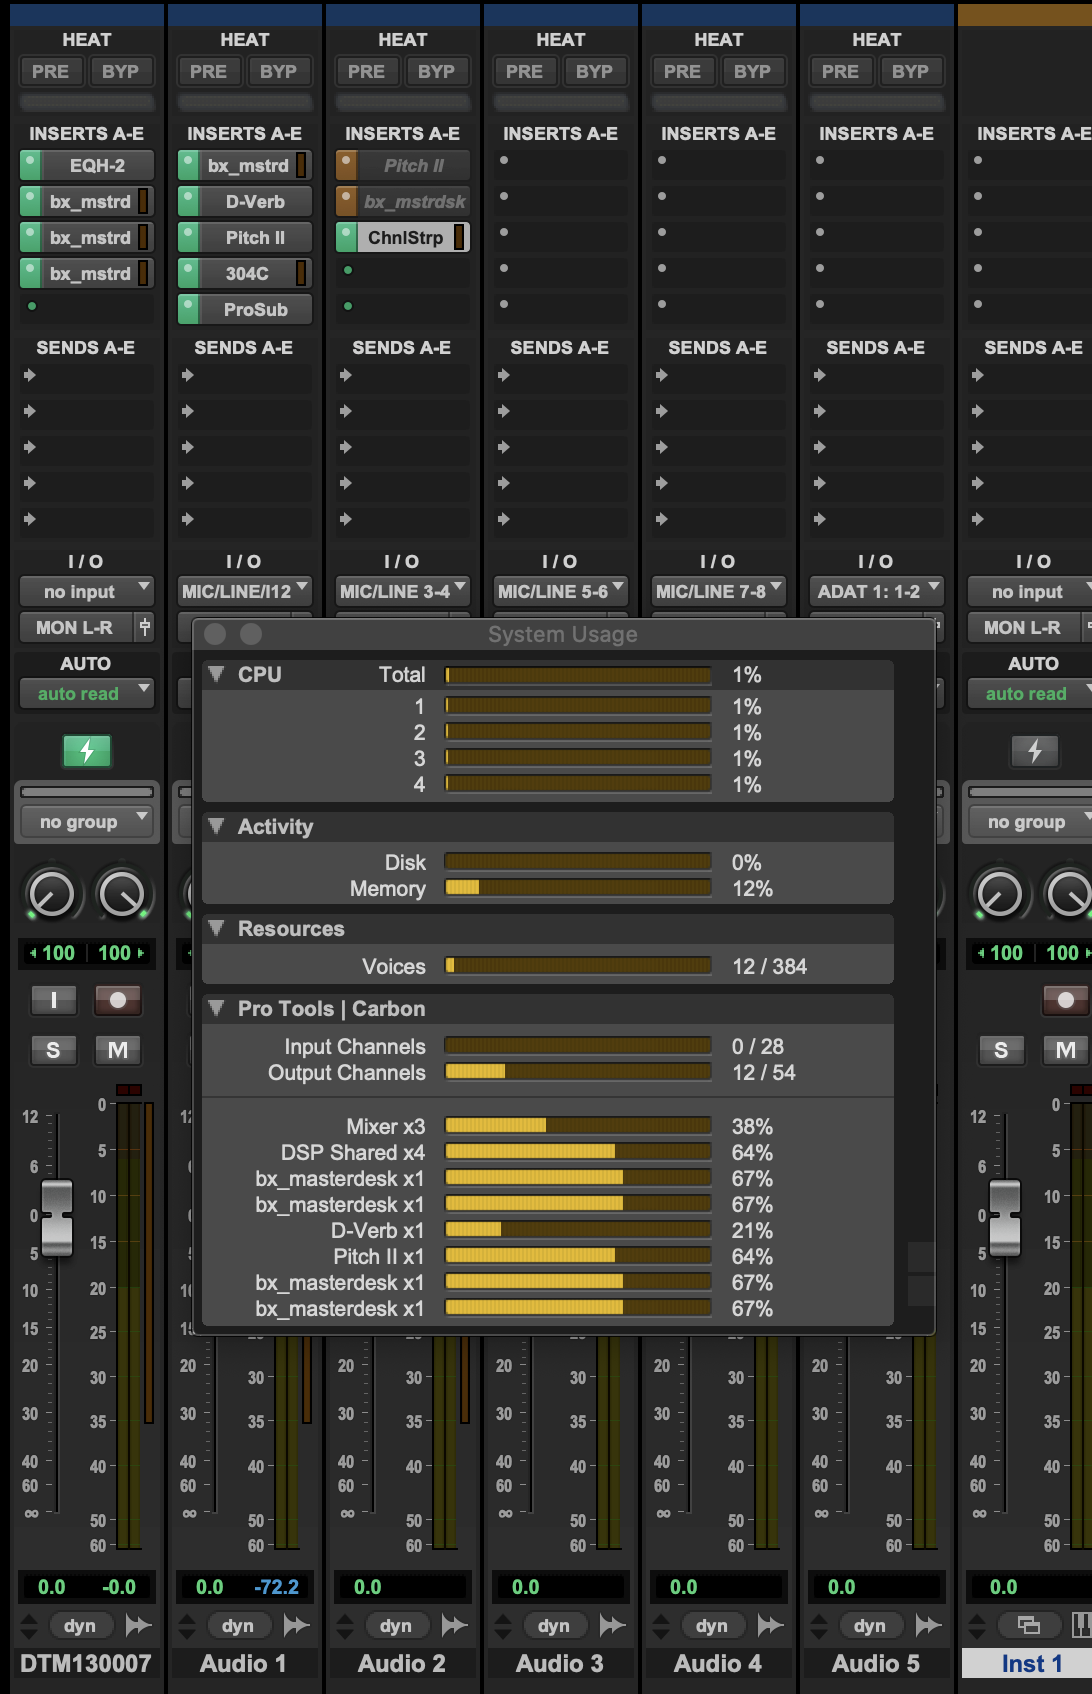This screenshot has height=1694, width=1092.
Task: Click the dyn button on Audio 4
Action: point(711,1626)
